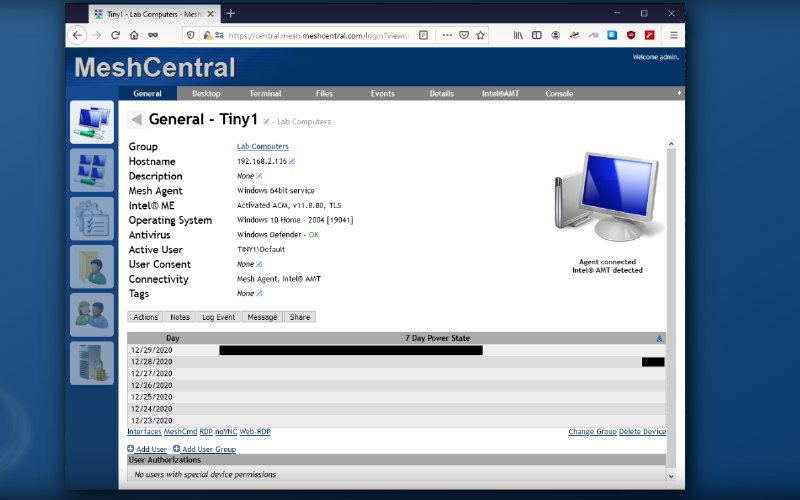Open the device groups sidebar icon
800x500 pixels.
[x=92, y=170]
